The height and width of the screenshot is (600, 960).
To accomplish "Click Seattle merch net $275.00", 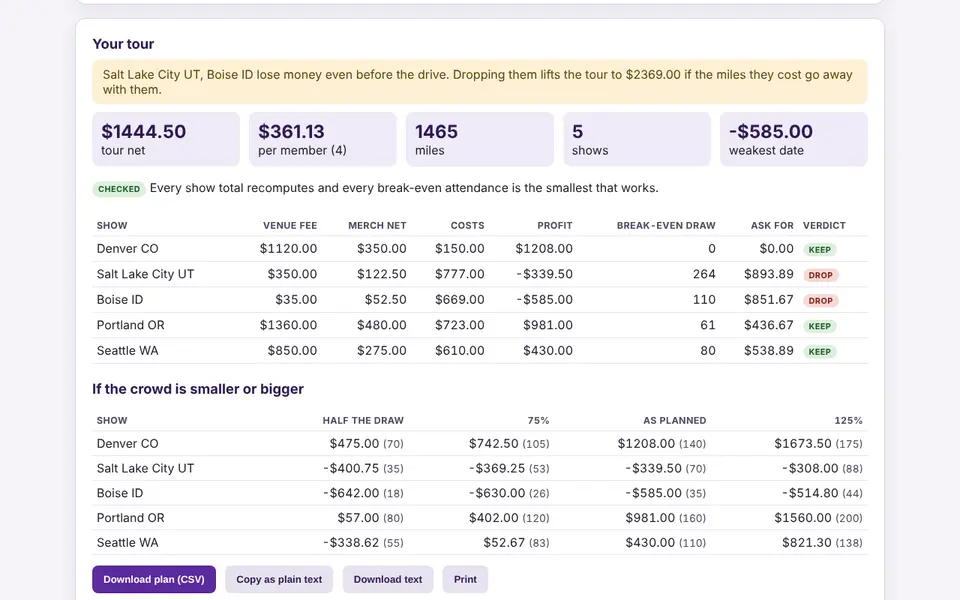I will (382, 351).
